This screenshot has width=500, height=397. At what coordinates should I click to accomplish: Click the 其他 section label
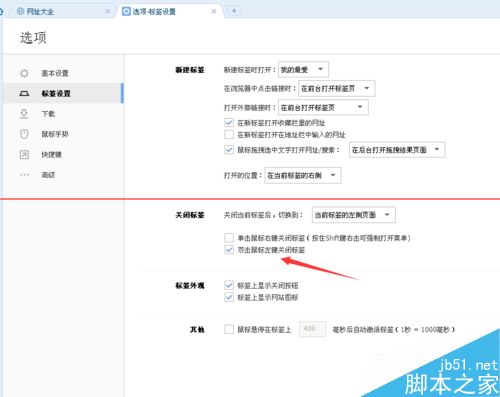click(x=197, y=330)
